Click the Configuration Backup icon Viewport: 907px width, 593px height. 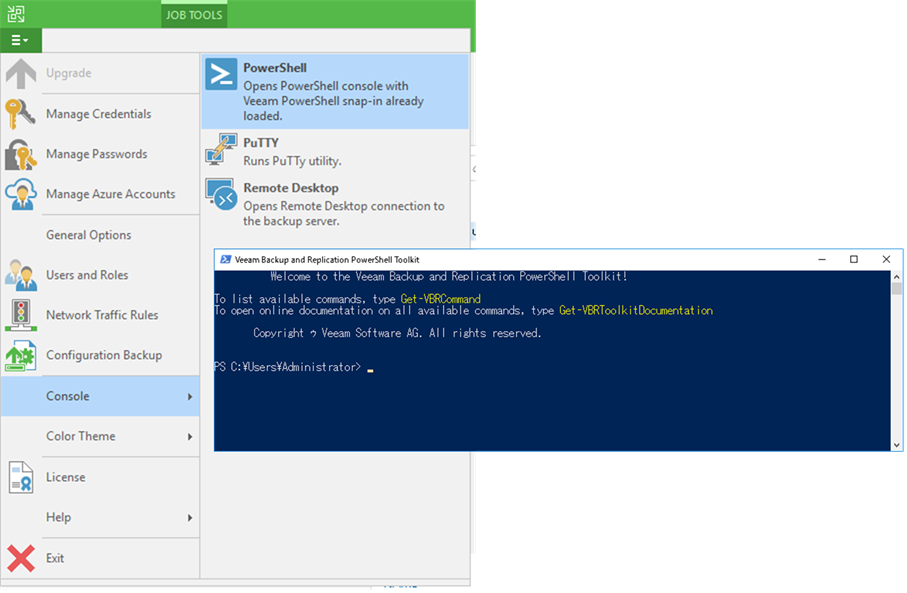click(21, 355)
